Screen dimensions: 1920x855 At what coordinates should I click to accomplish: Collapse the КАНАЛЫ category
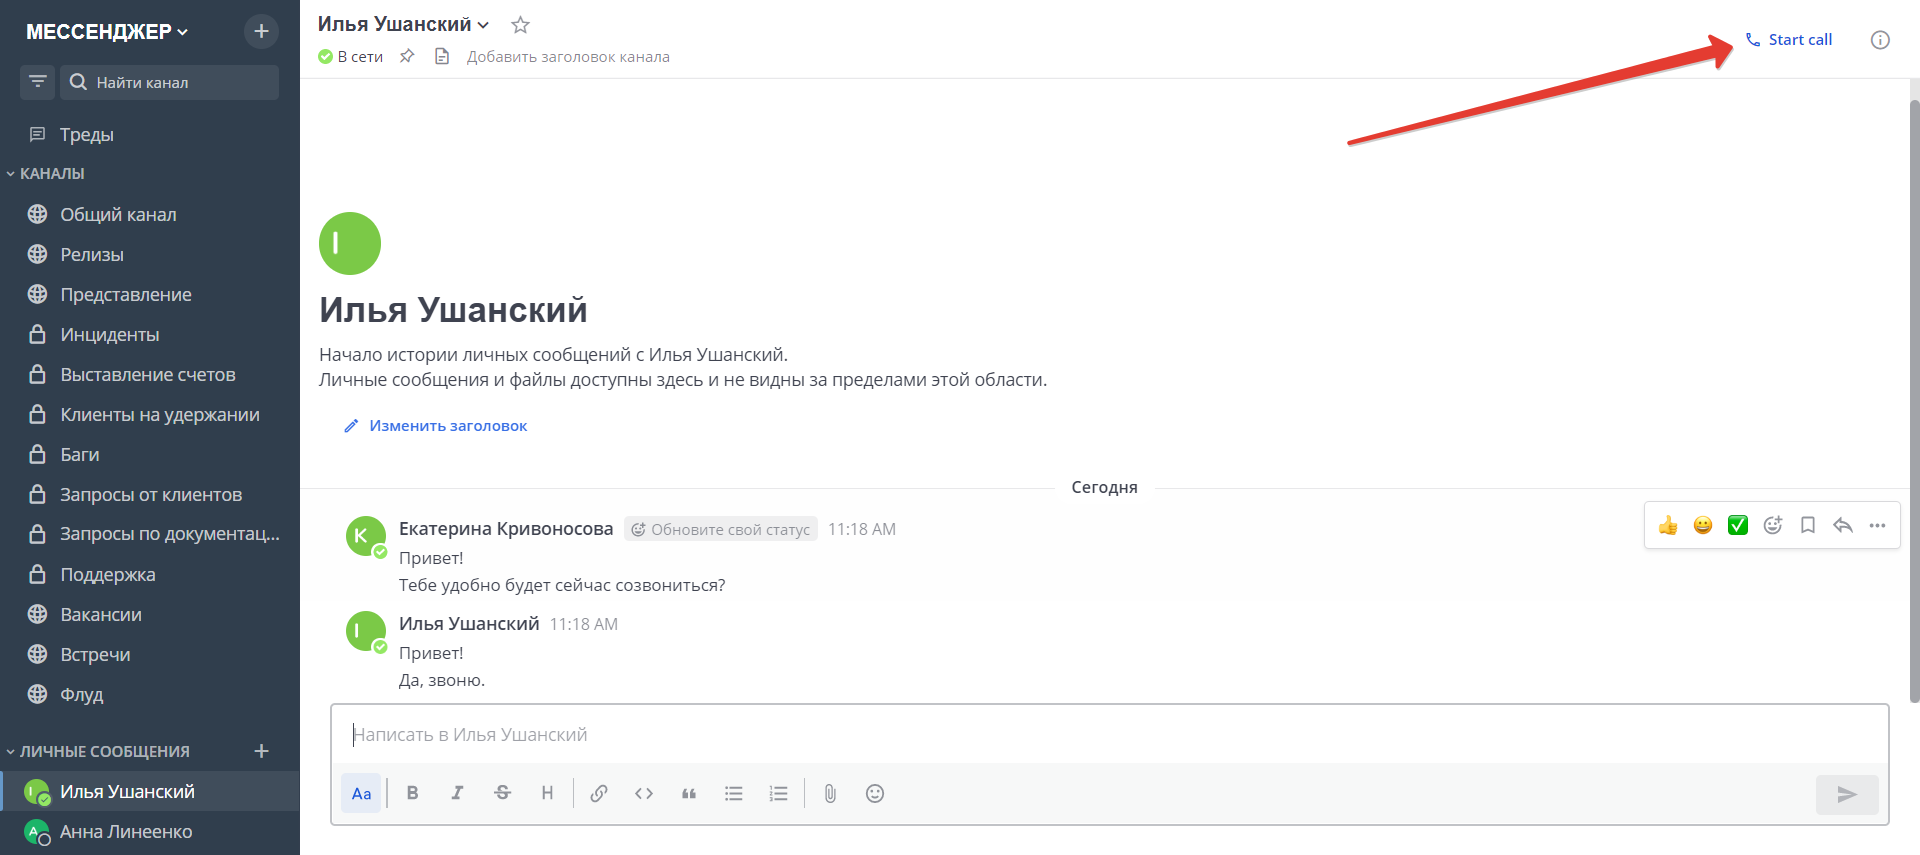[46, 173]
